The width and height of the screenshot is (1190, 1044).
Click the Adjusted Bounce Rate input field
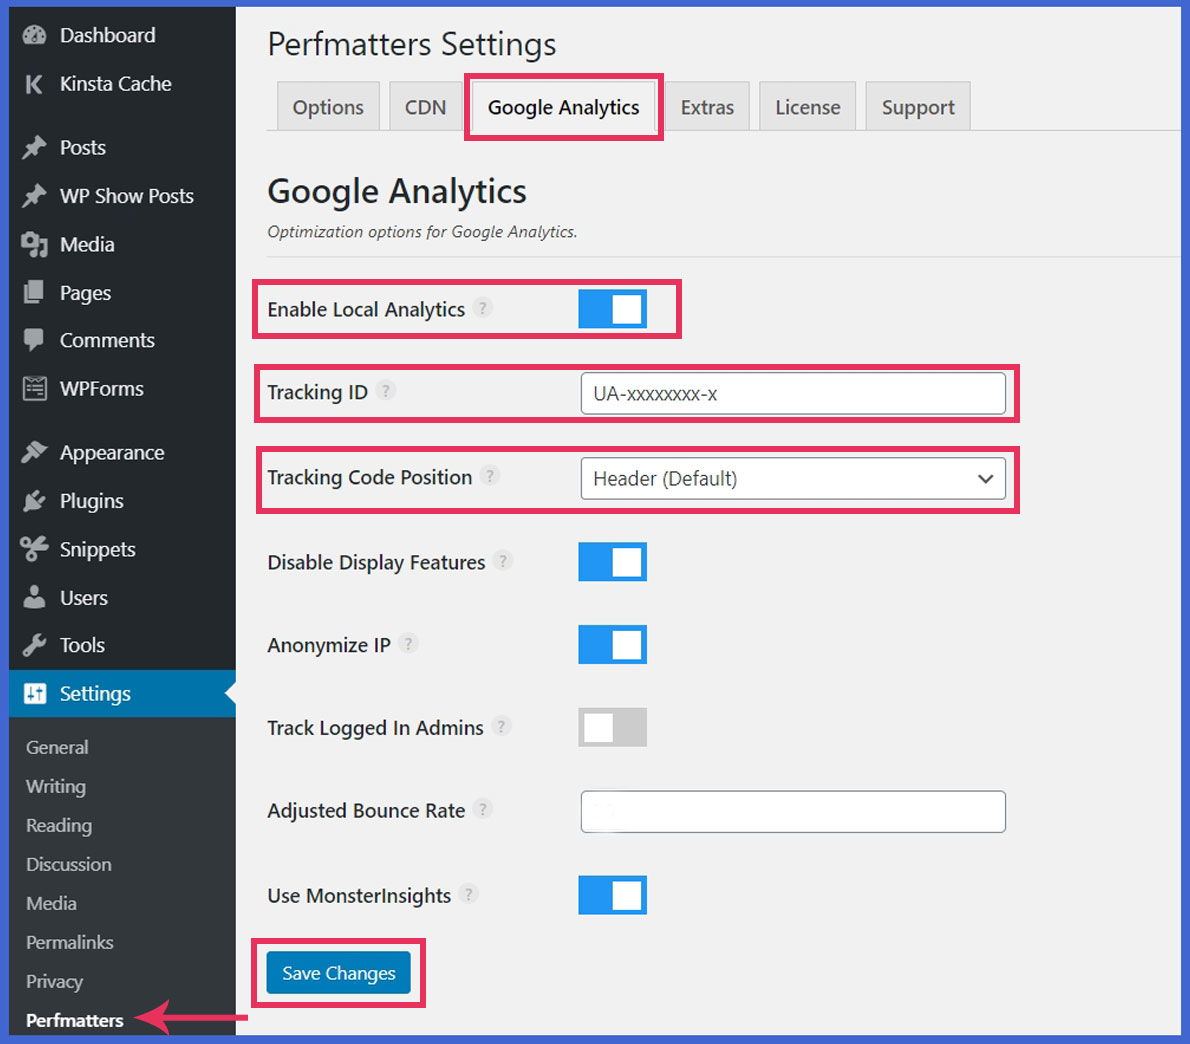point(793,811)
